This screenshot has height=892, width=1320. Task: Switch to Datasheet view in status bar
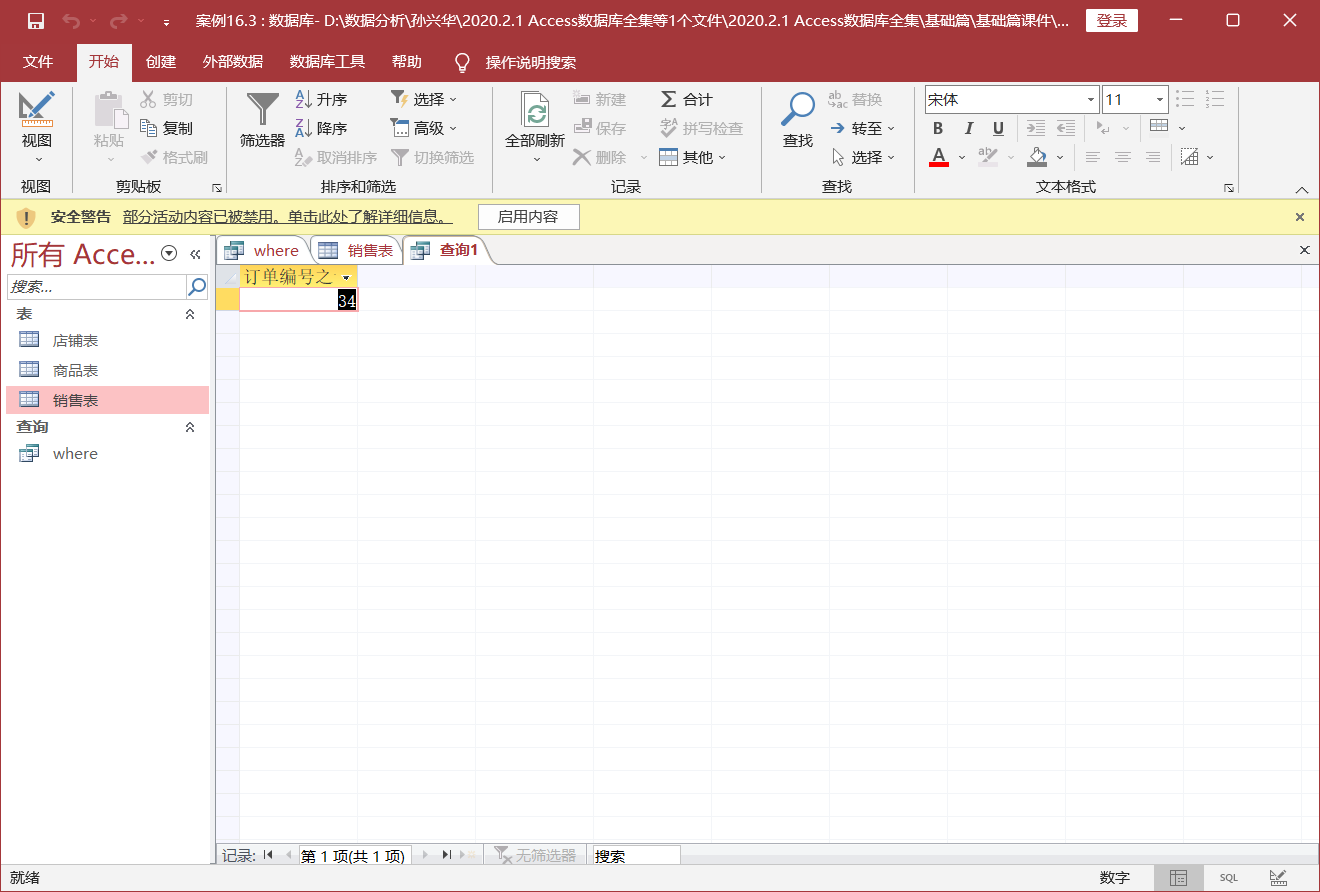point(1178,878)
